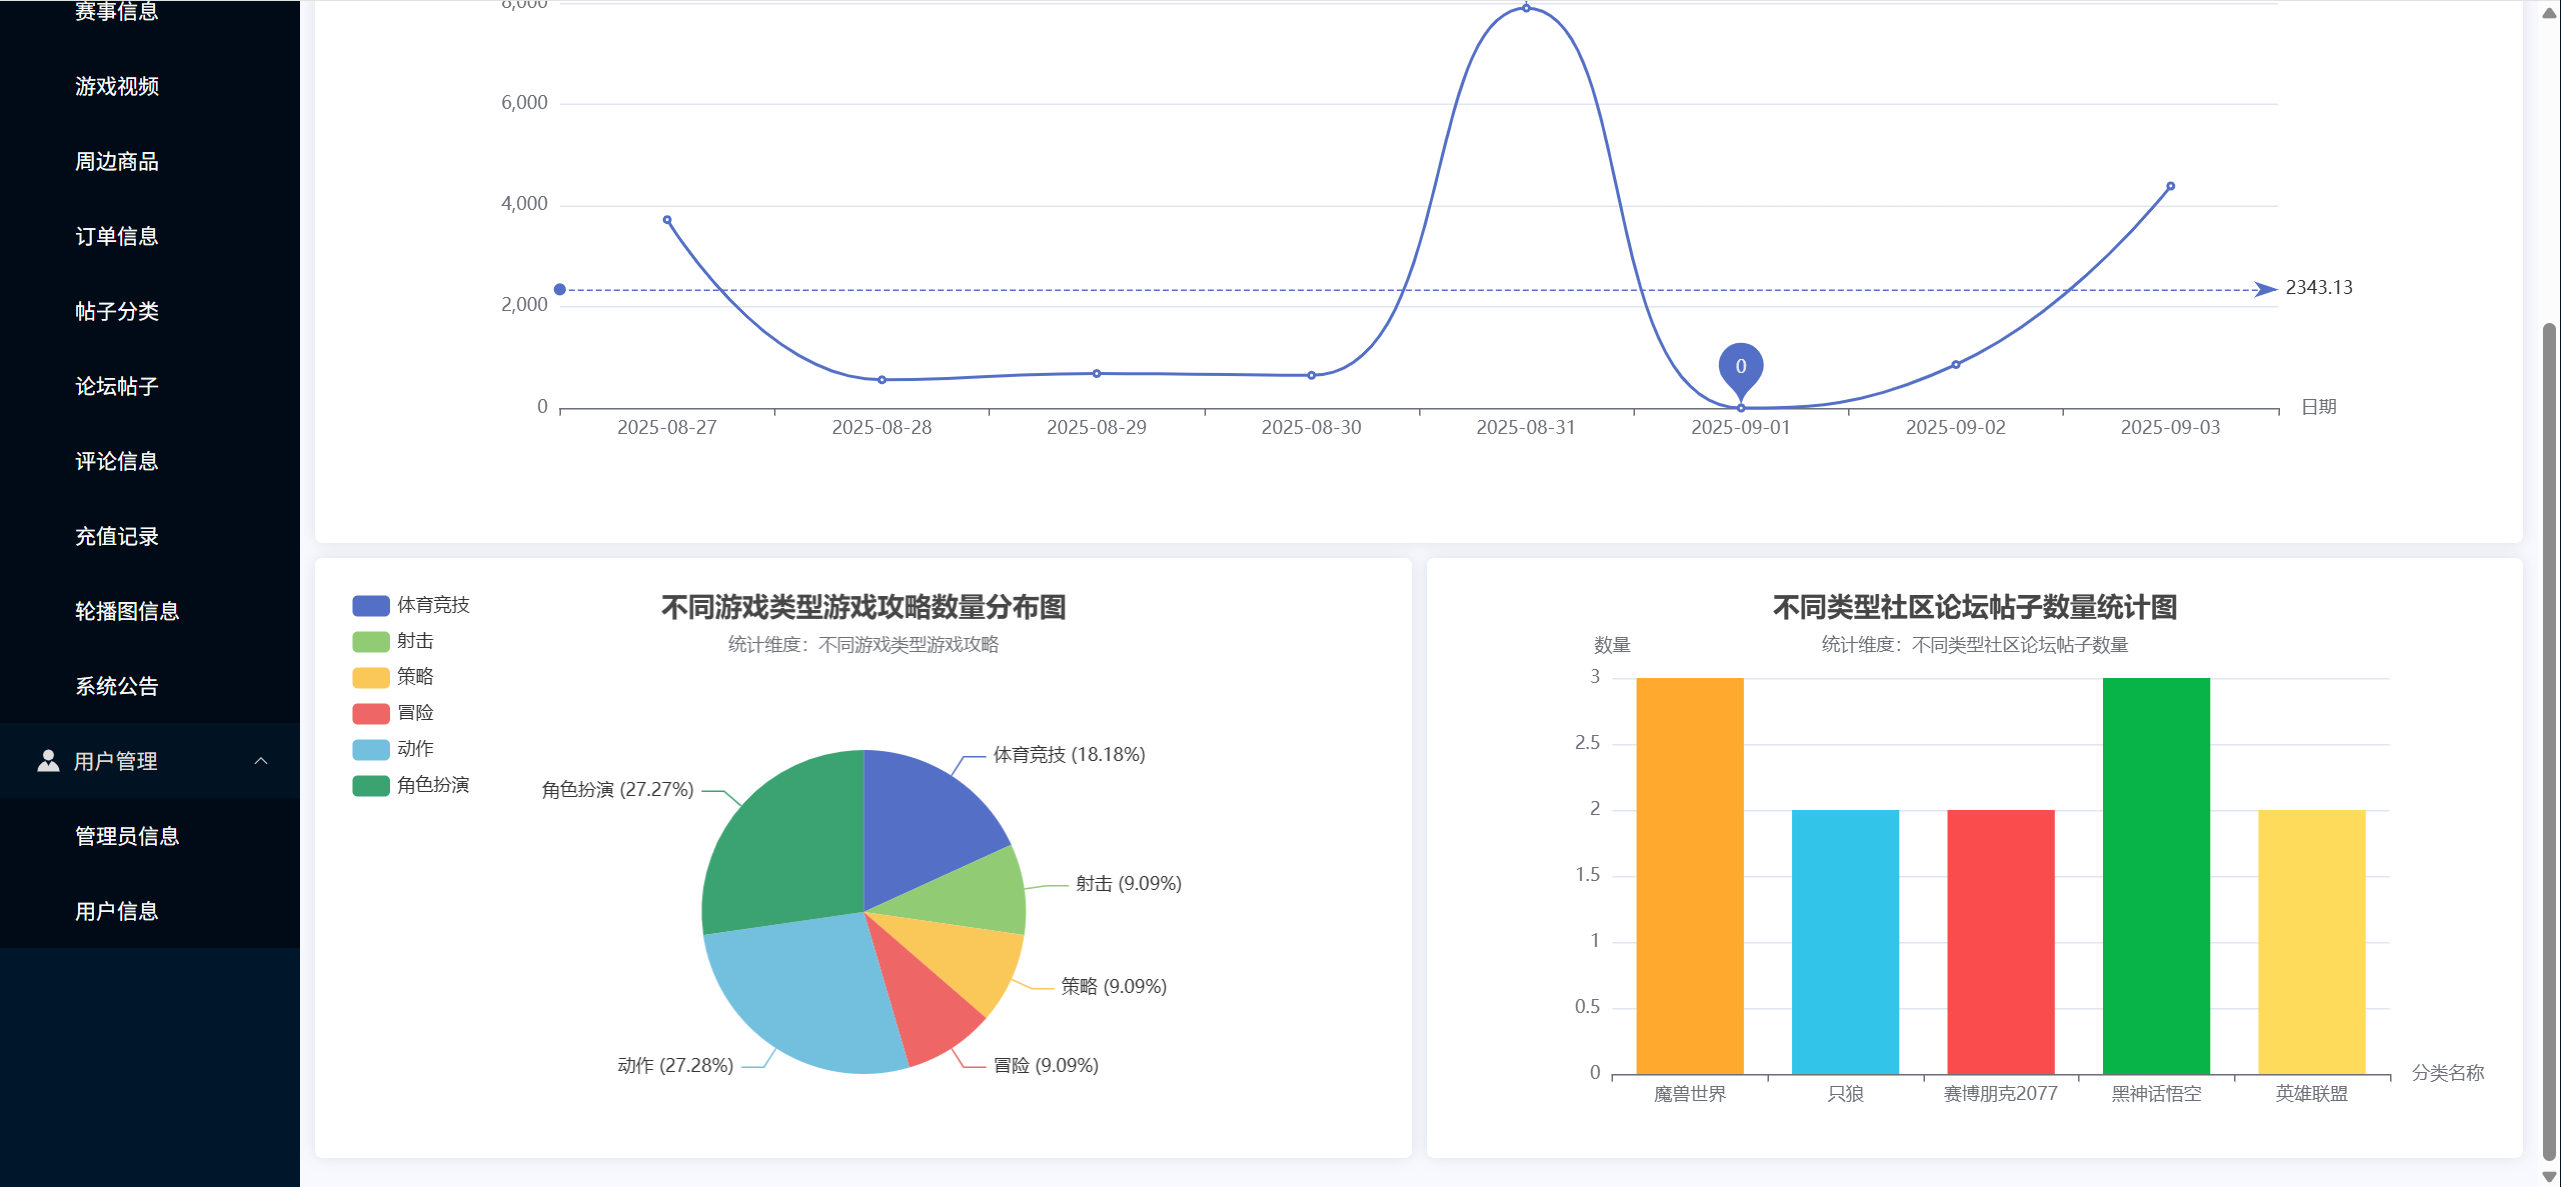Click the red 冒险 legend icon
Screen dimensions: 2561x1187
click(370, 713)
